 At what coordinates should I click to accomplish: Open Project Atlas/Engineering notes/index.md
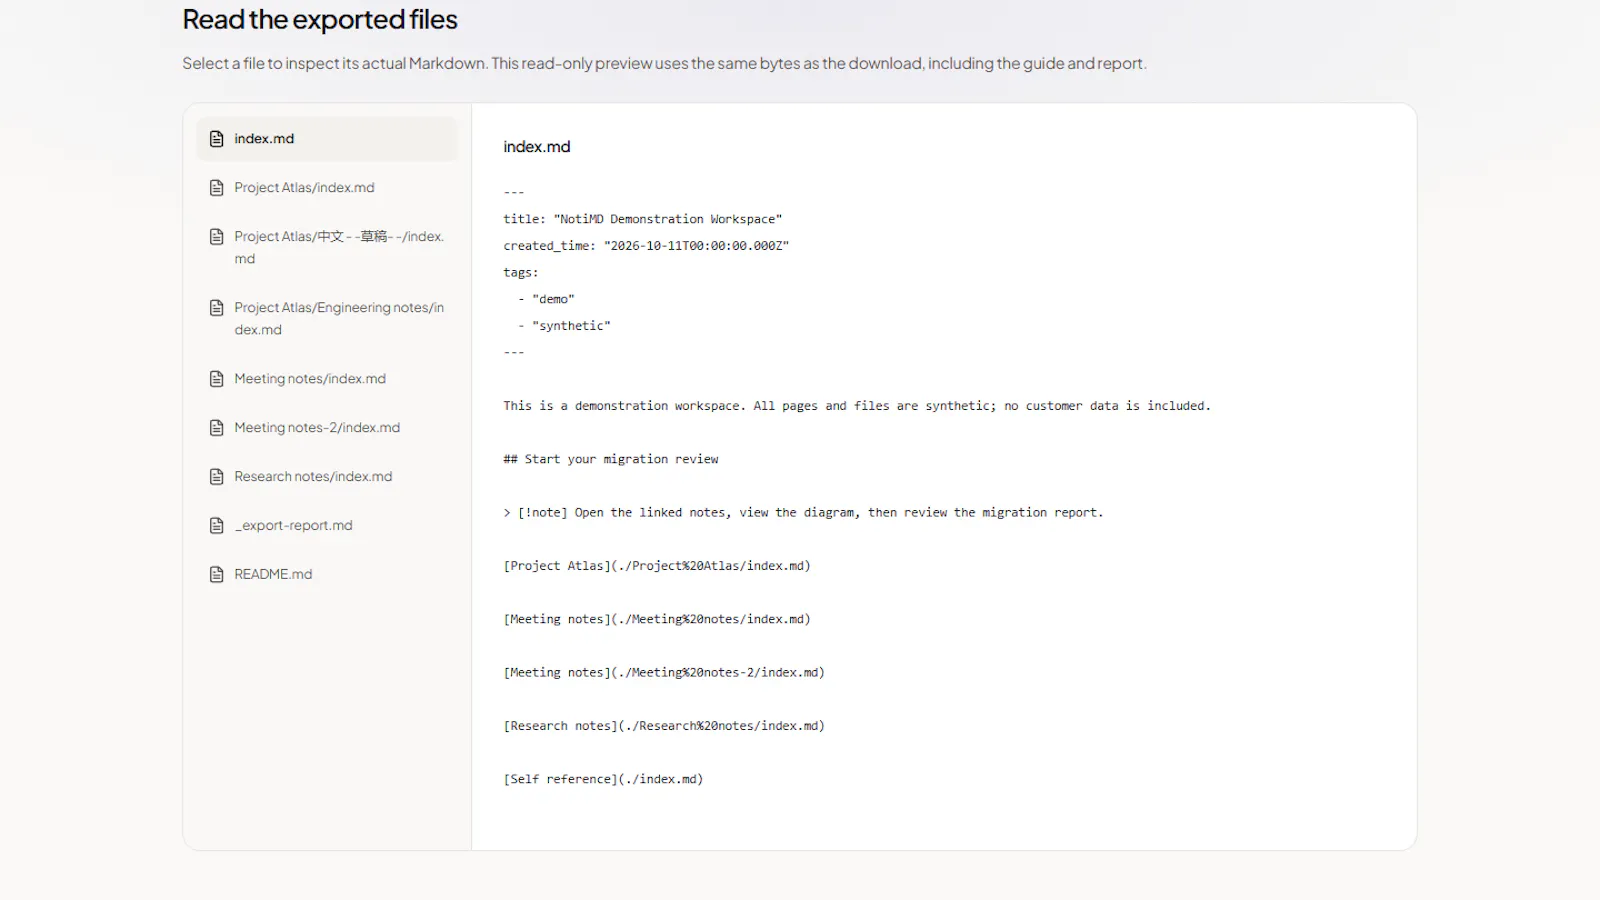coord(327,319)
